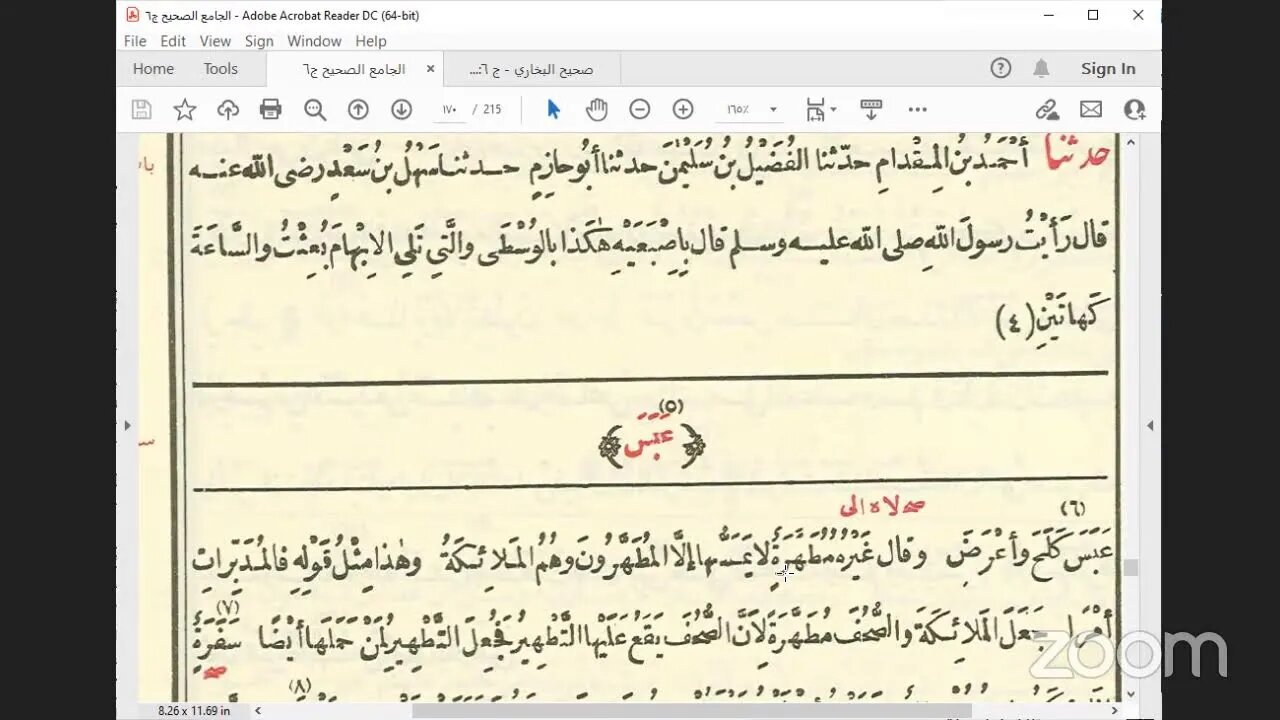Click the Sign In button
Viewport: 1280px width, 720px height.
coord(1108,69)
